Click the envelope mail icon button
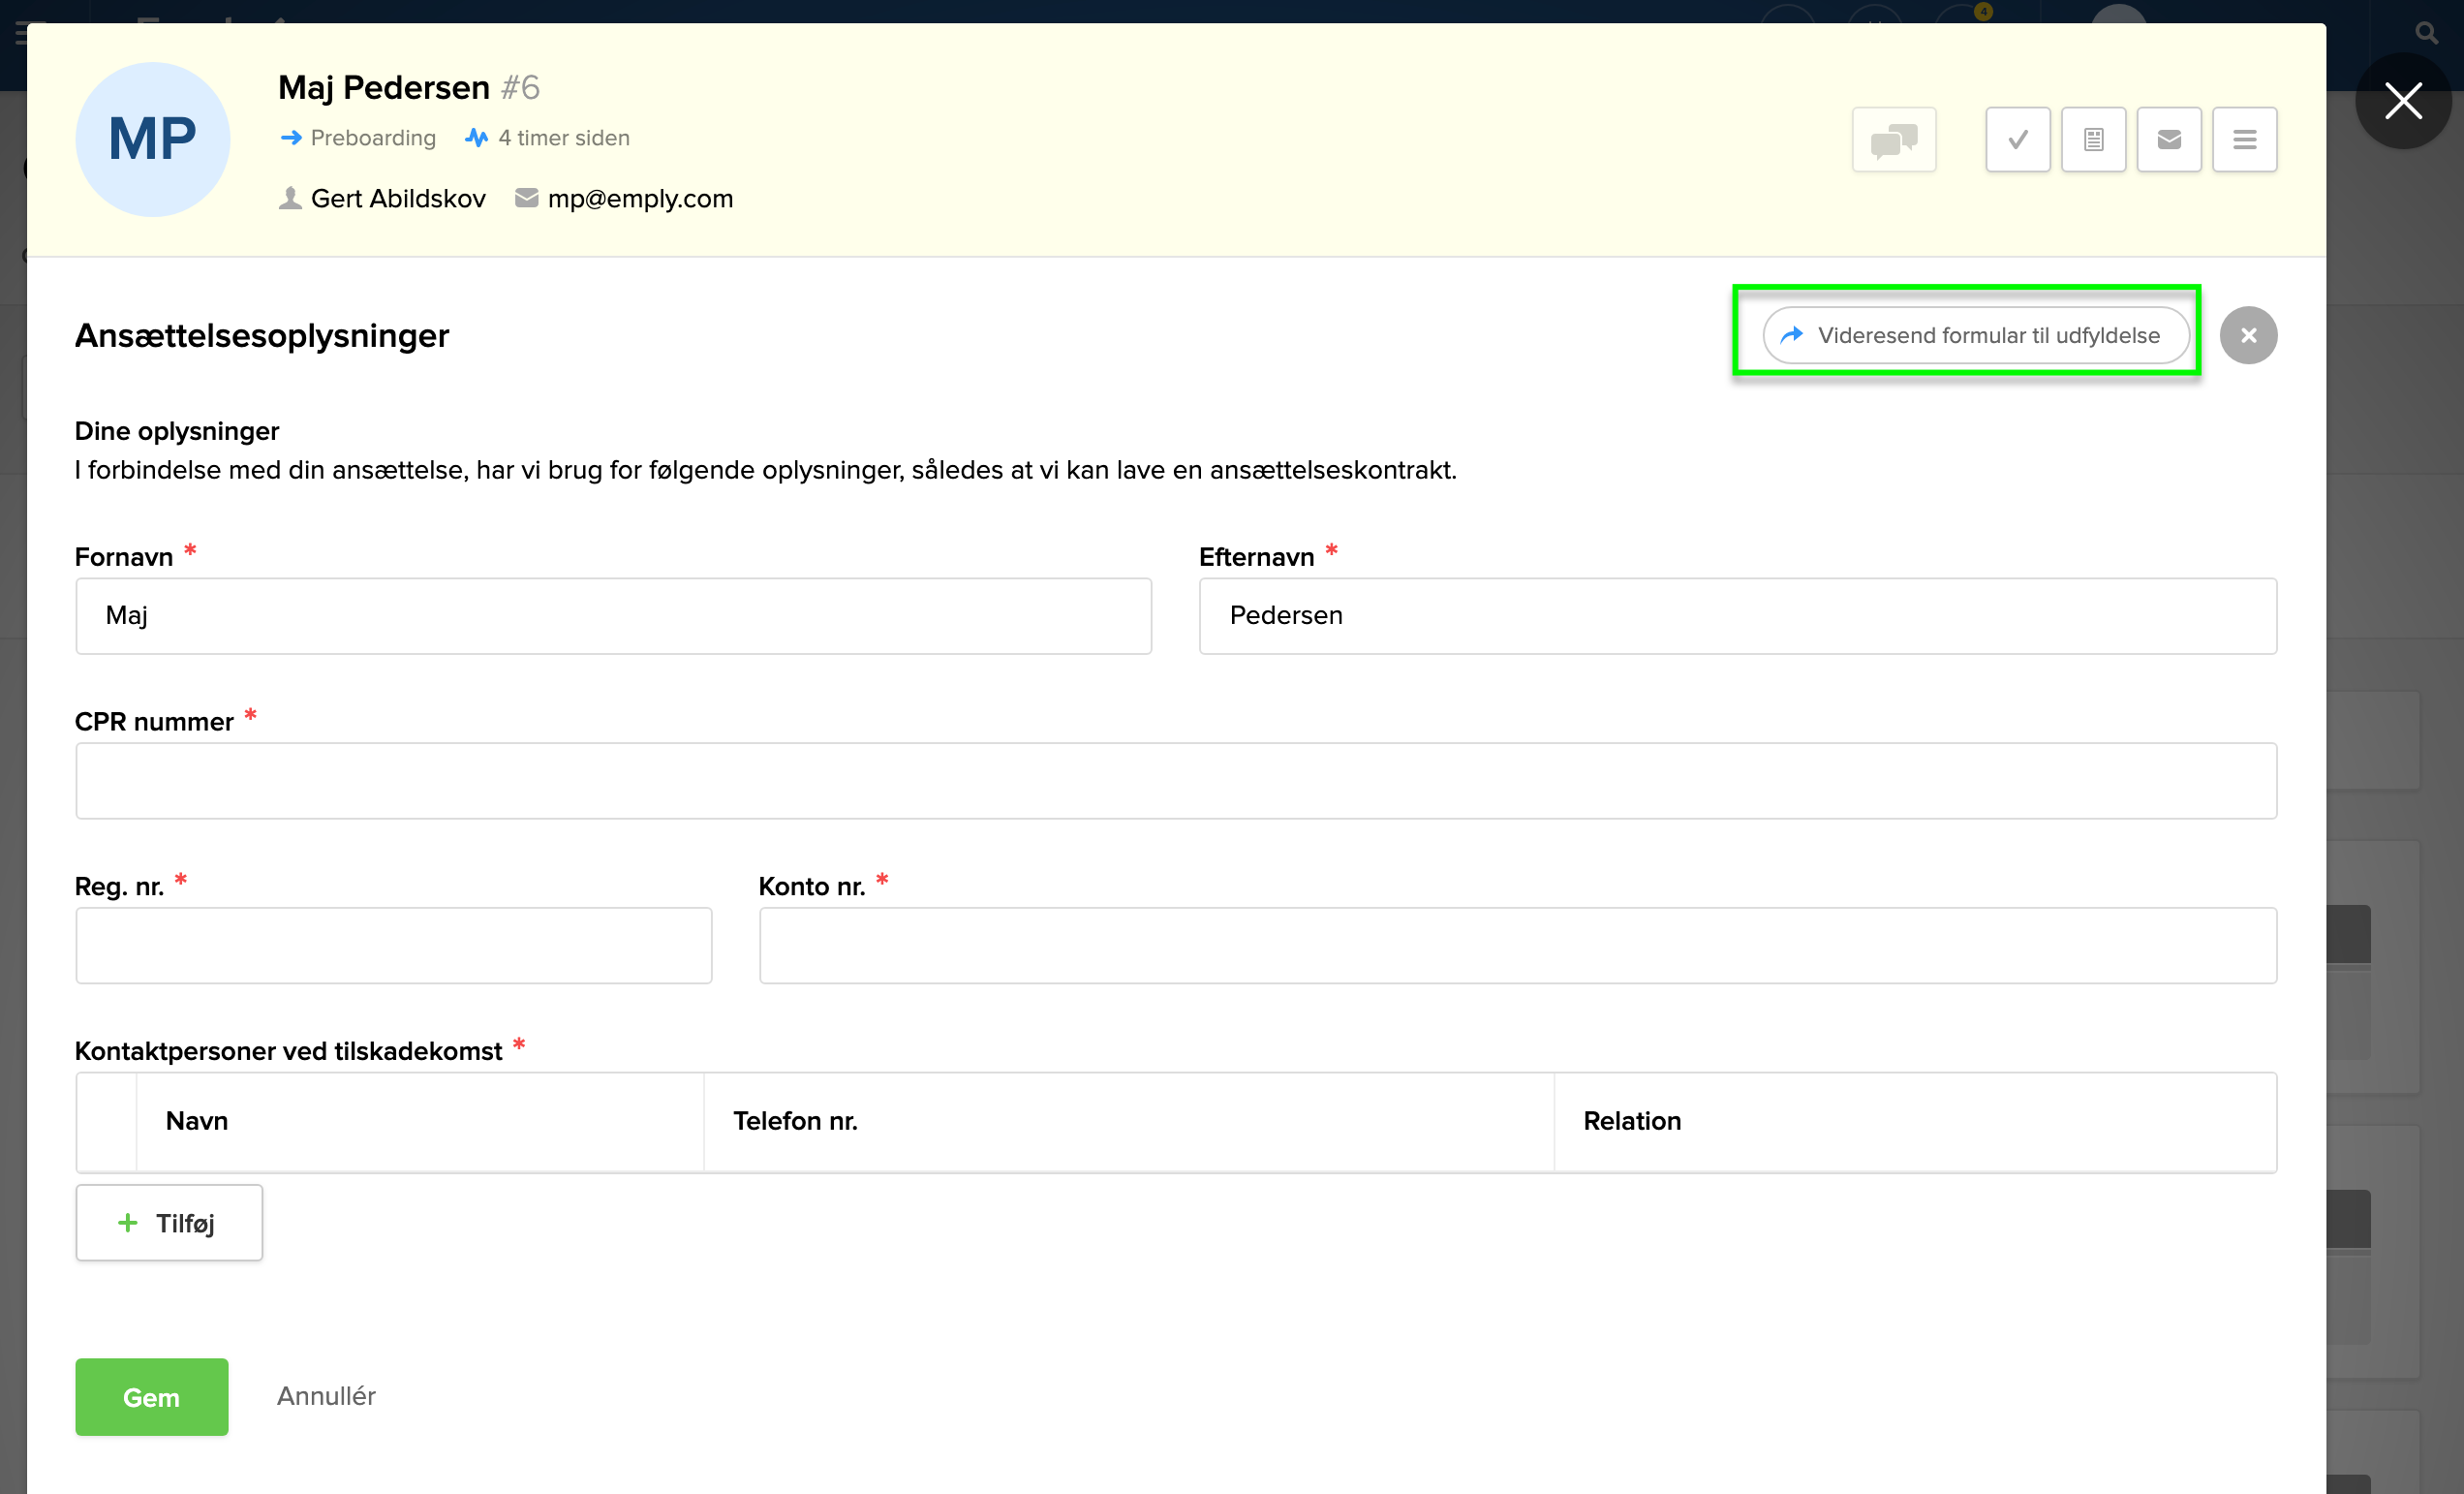Image resolution: width=2464 pixels, height=1494 pixels. point(2168,140)
